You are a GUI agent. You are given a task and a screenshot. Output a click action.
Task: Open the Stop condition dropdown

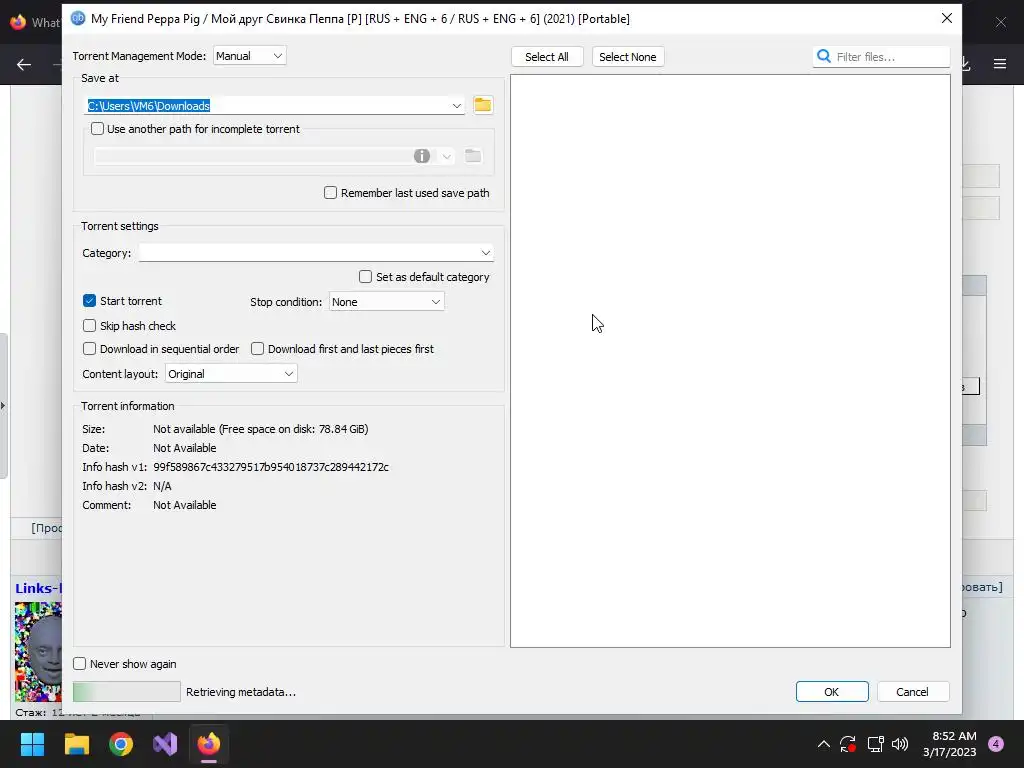point(387,302)
